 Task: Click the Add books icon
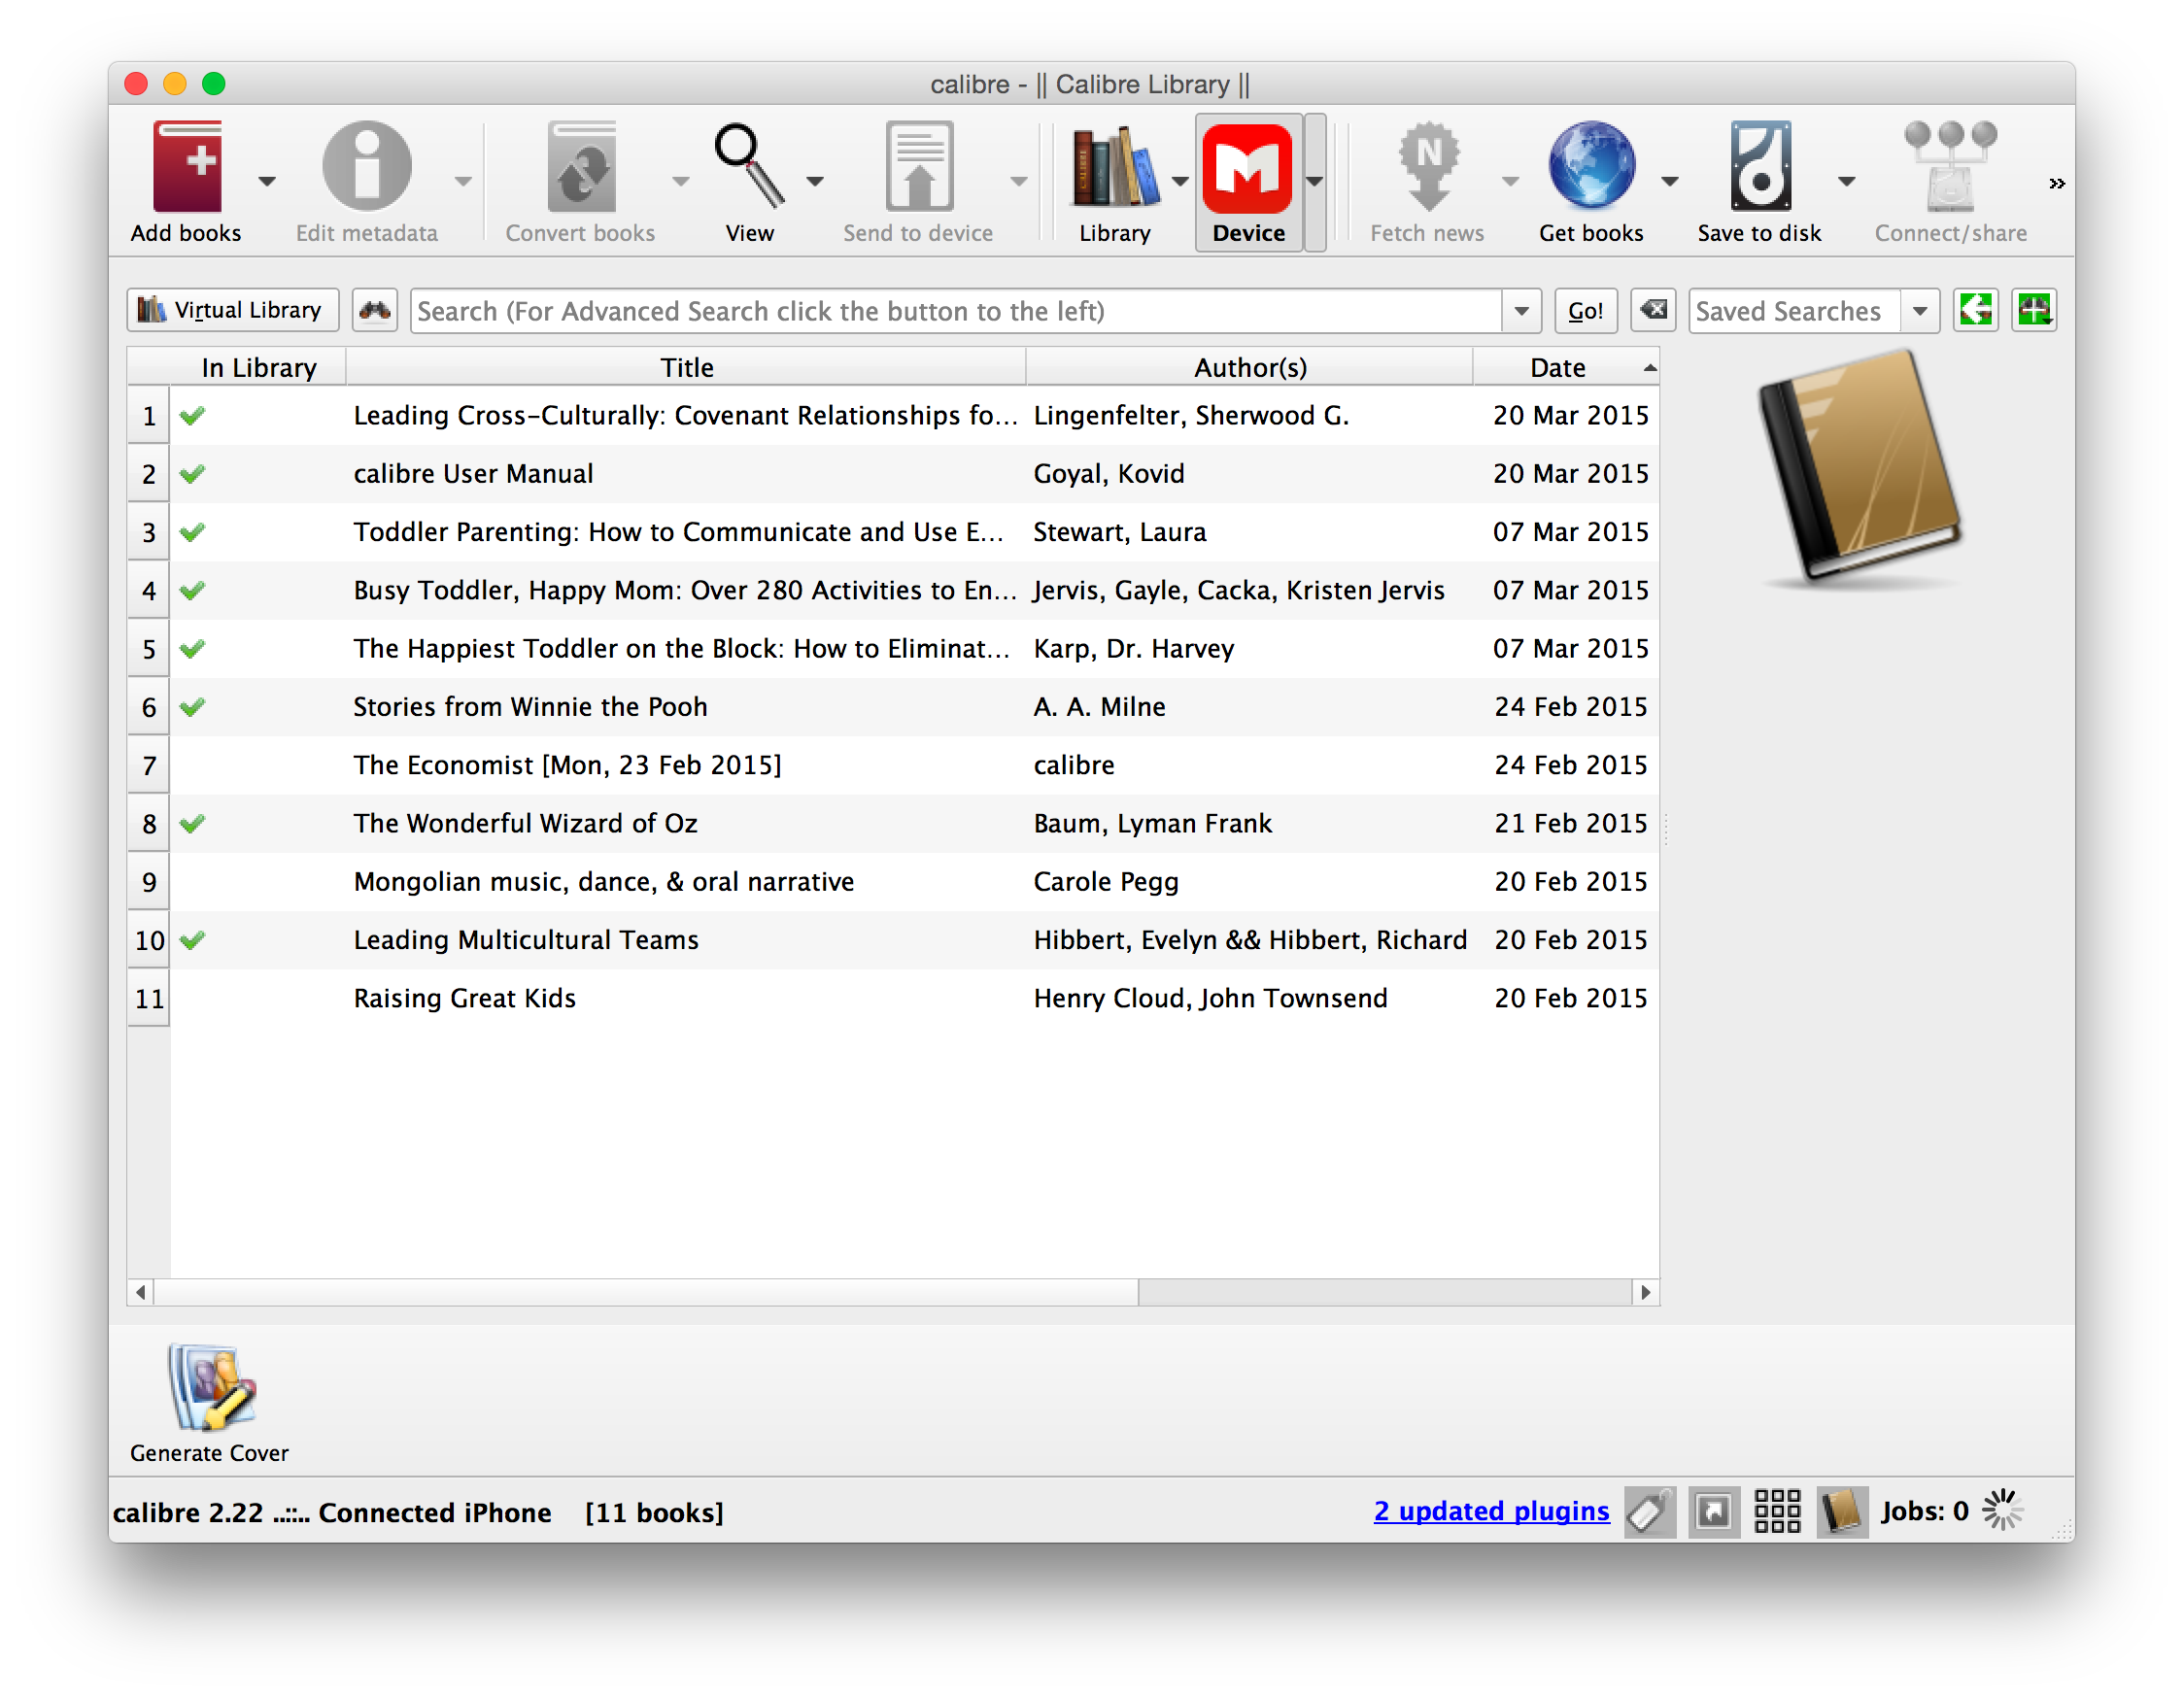[x=187, y=168]
